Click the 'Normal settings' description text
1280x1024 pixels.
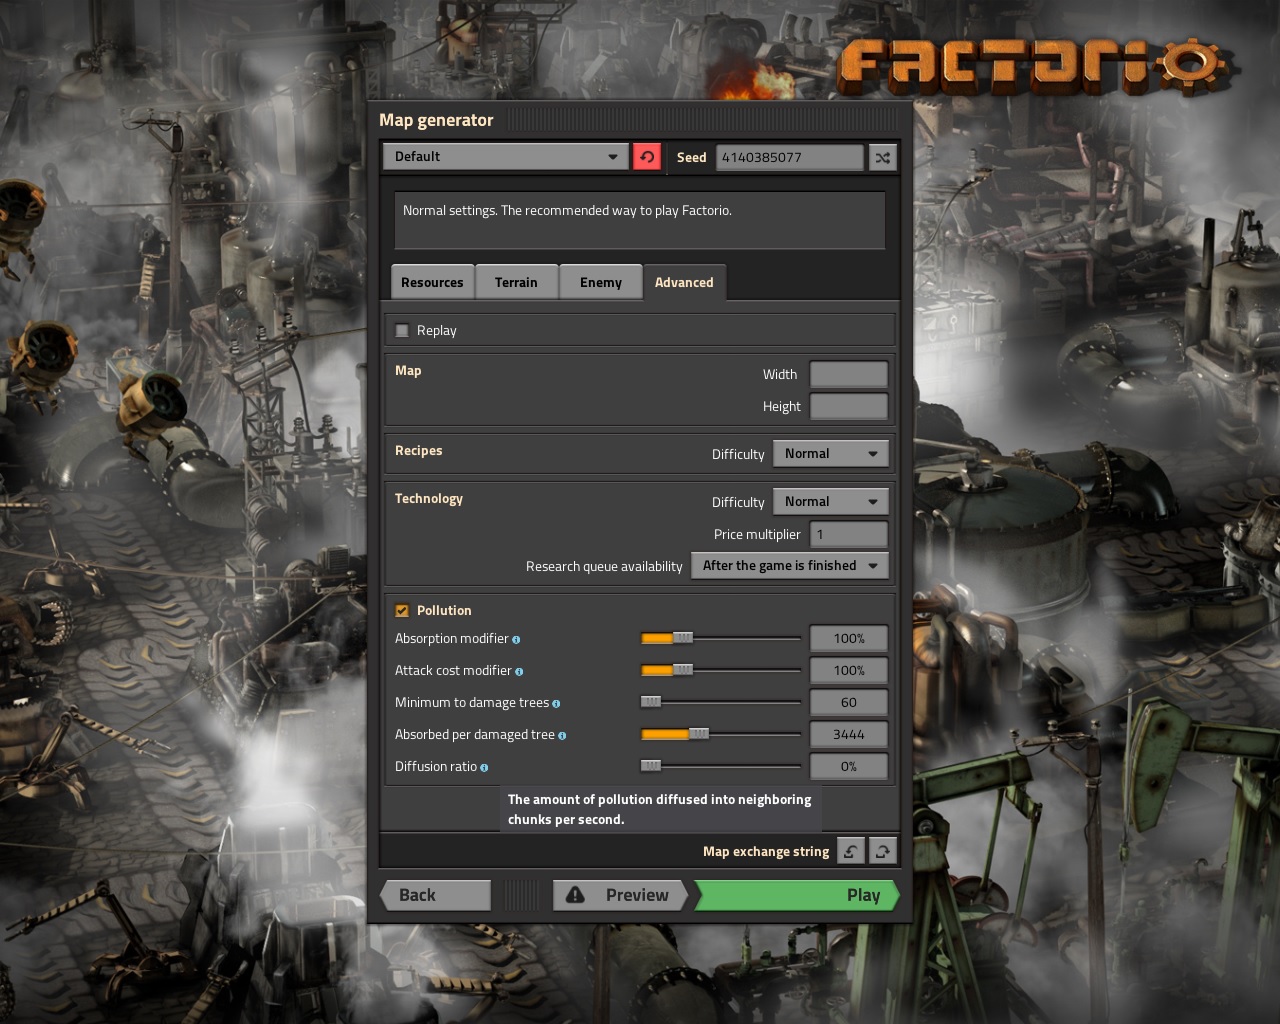[567, 211]
